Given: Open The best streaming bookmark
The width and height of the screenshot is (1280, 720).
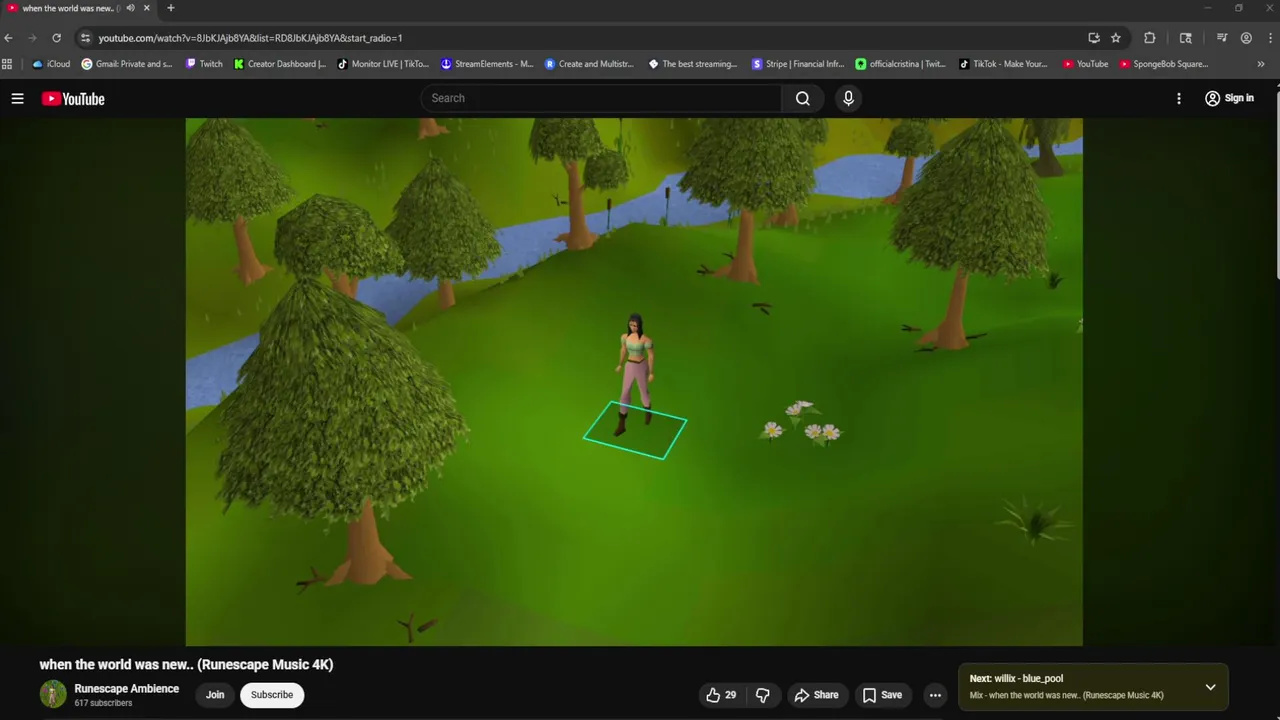Looking at the screenshot, I should (693, 64).
